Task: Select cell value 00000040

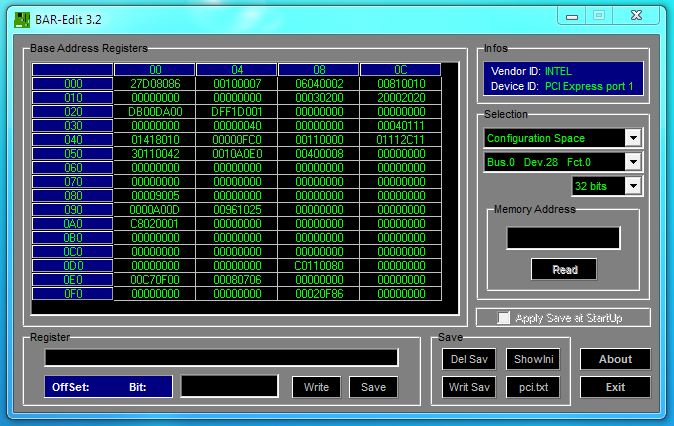Action: 236,126
